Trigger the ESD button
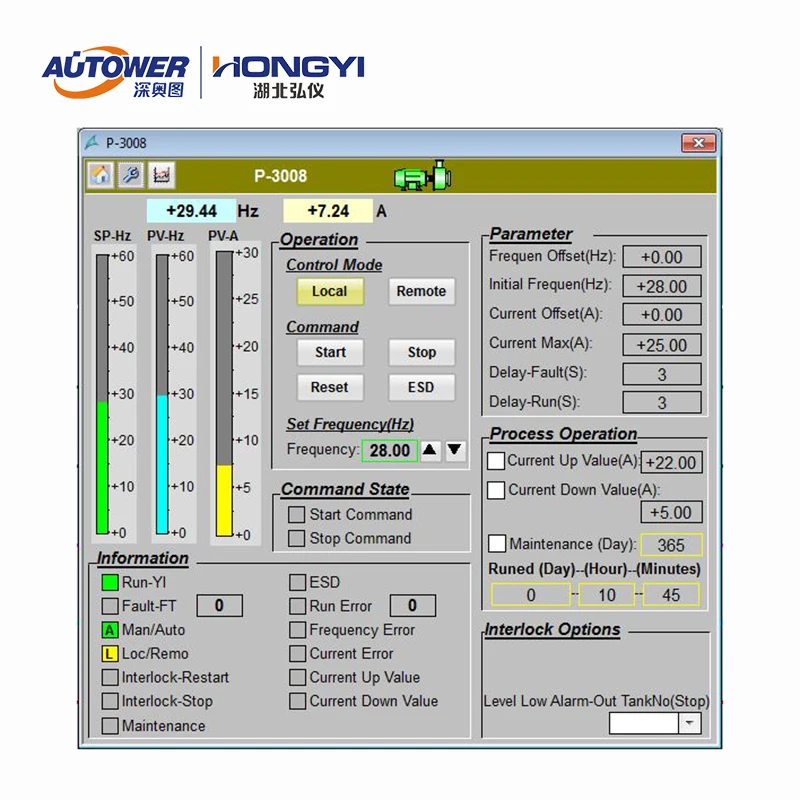 coord(421,387)
